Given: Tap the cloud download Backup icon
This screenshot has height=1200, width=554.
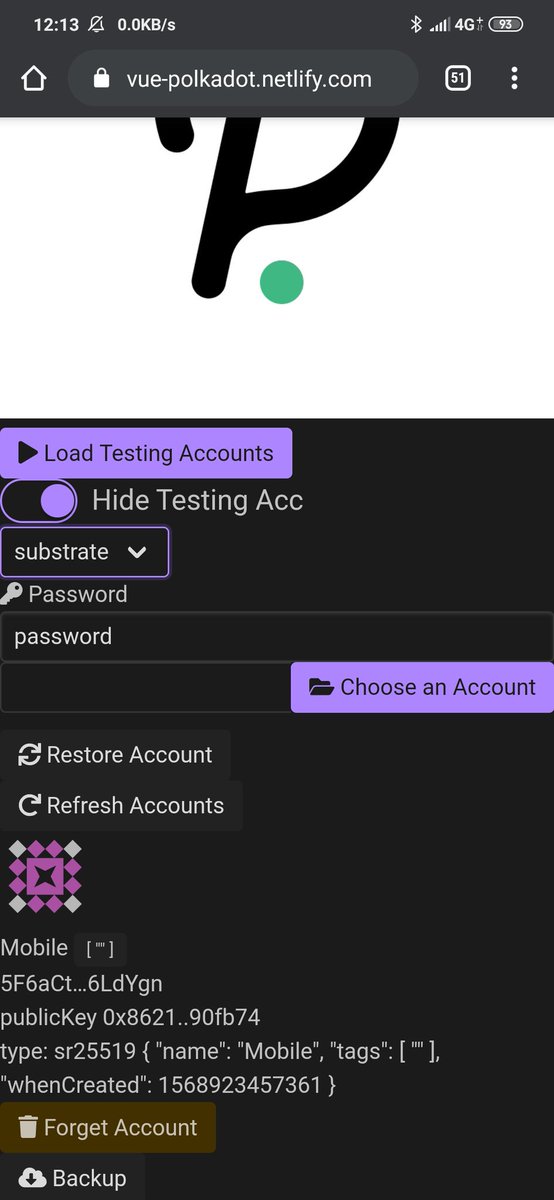Looking at the screenshot, I should point(32,1178).
